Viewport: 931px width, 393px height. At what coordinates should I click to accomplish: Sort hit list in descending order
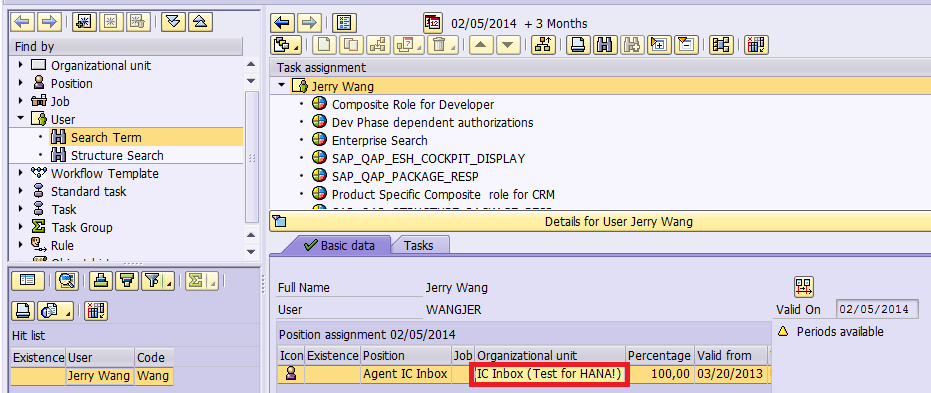(x=126, y=281)
